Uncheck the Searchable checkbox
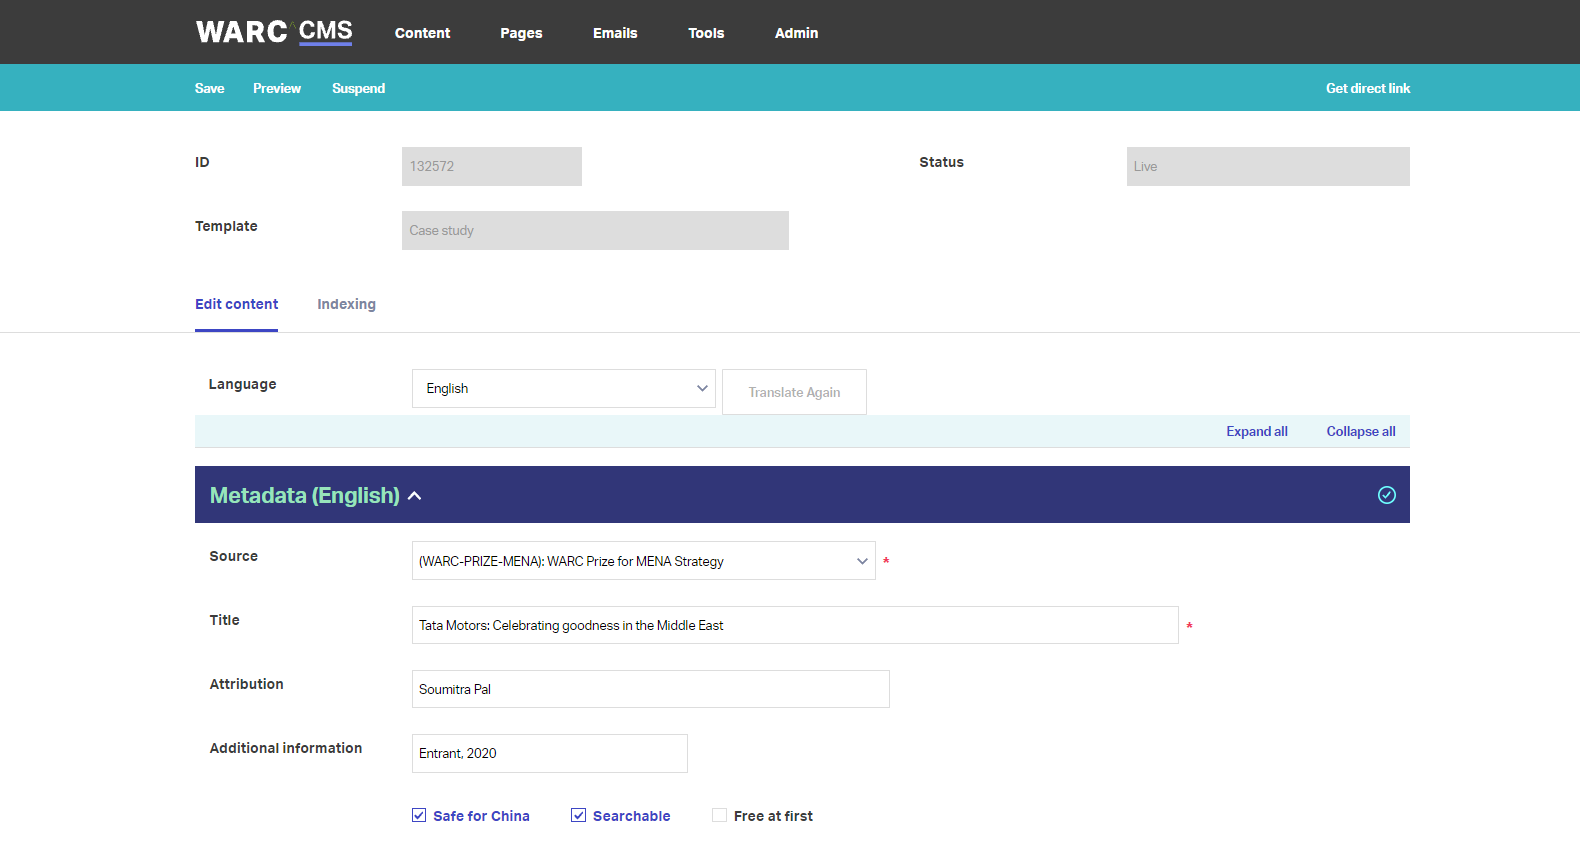 click(578, 815)
